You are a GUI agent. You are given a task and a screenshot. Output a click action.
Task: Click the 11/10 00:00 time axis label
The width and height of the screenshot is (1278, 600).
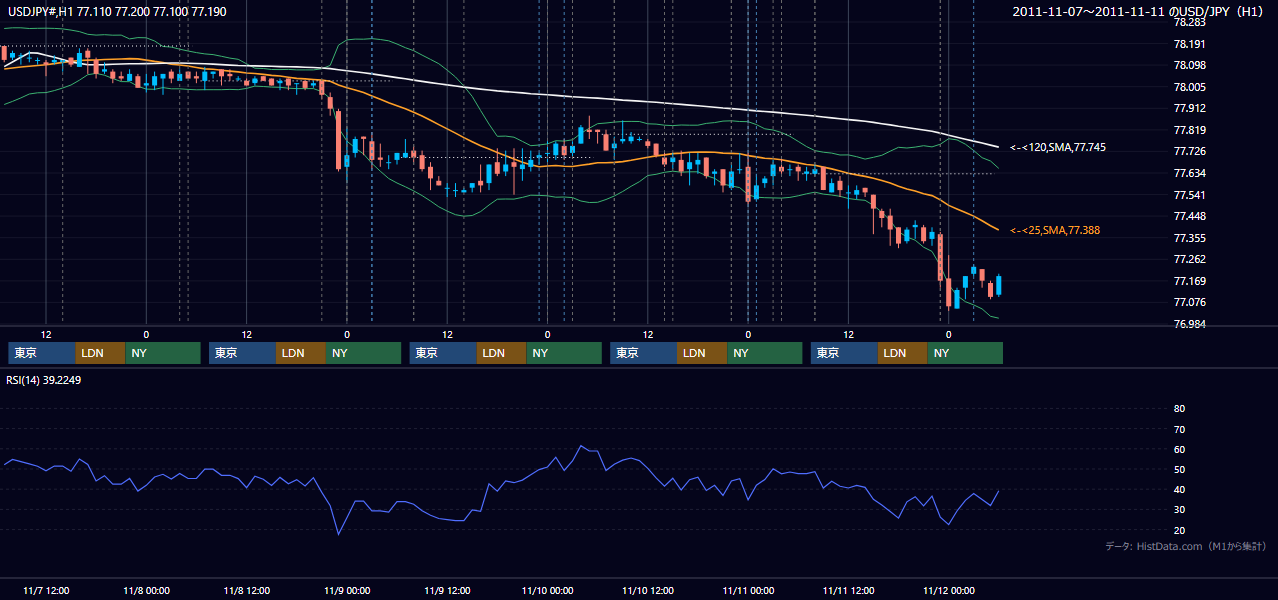[x=547, y=591]
